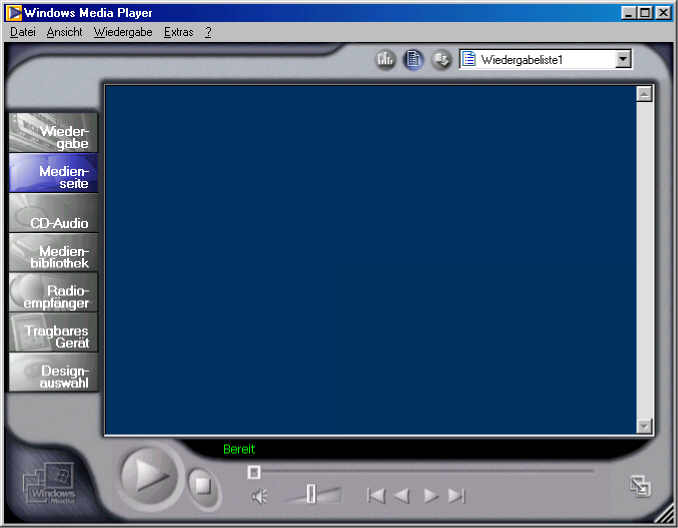Mute the sound with speaker icon
This screenshot has width=678, height=528.
(259, 496)
